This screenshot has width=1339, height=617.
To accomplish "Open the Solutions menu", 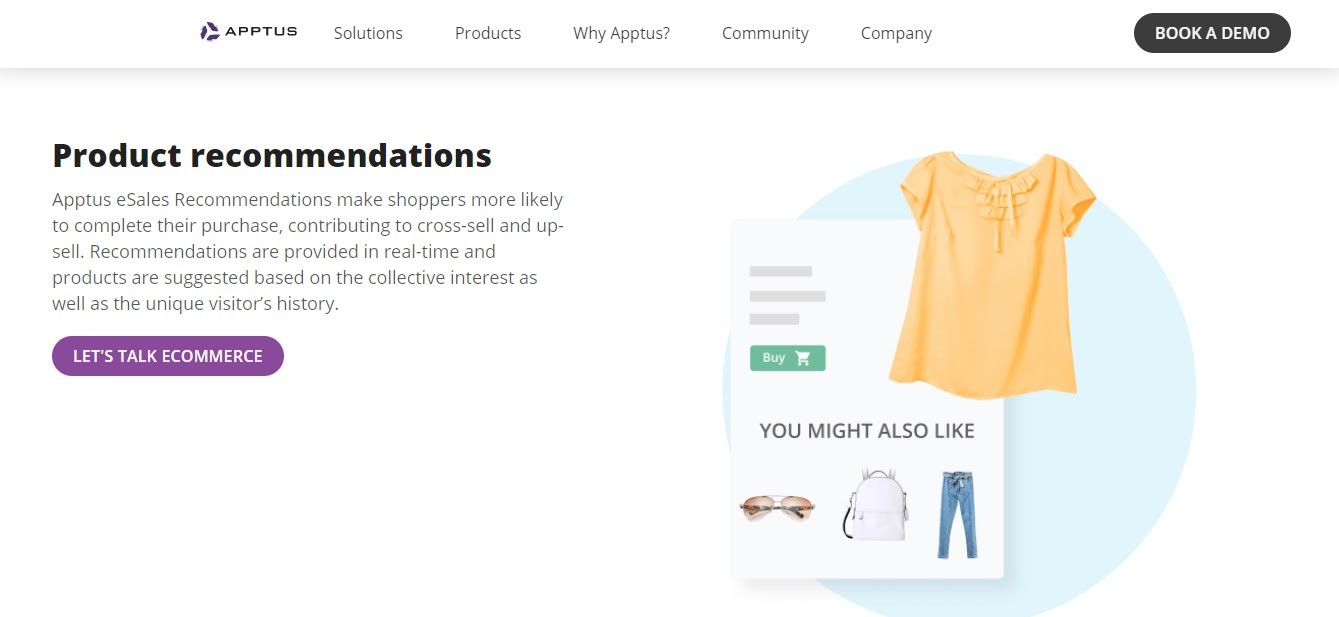I will pos(368,33).
